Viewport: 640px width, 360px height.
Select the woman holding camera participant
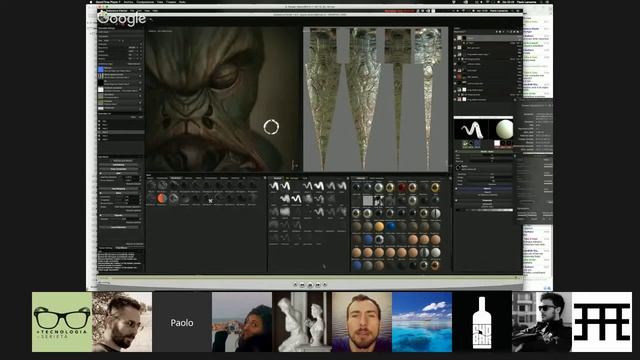point(242,322)
